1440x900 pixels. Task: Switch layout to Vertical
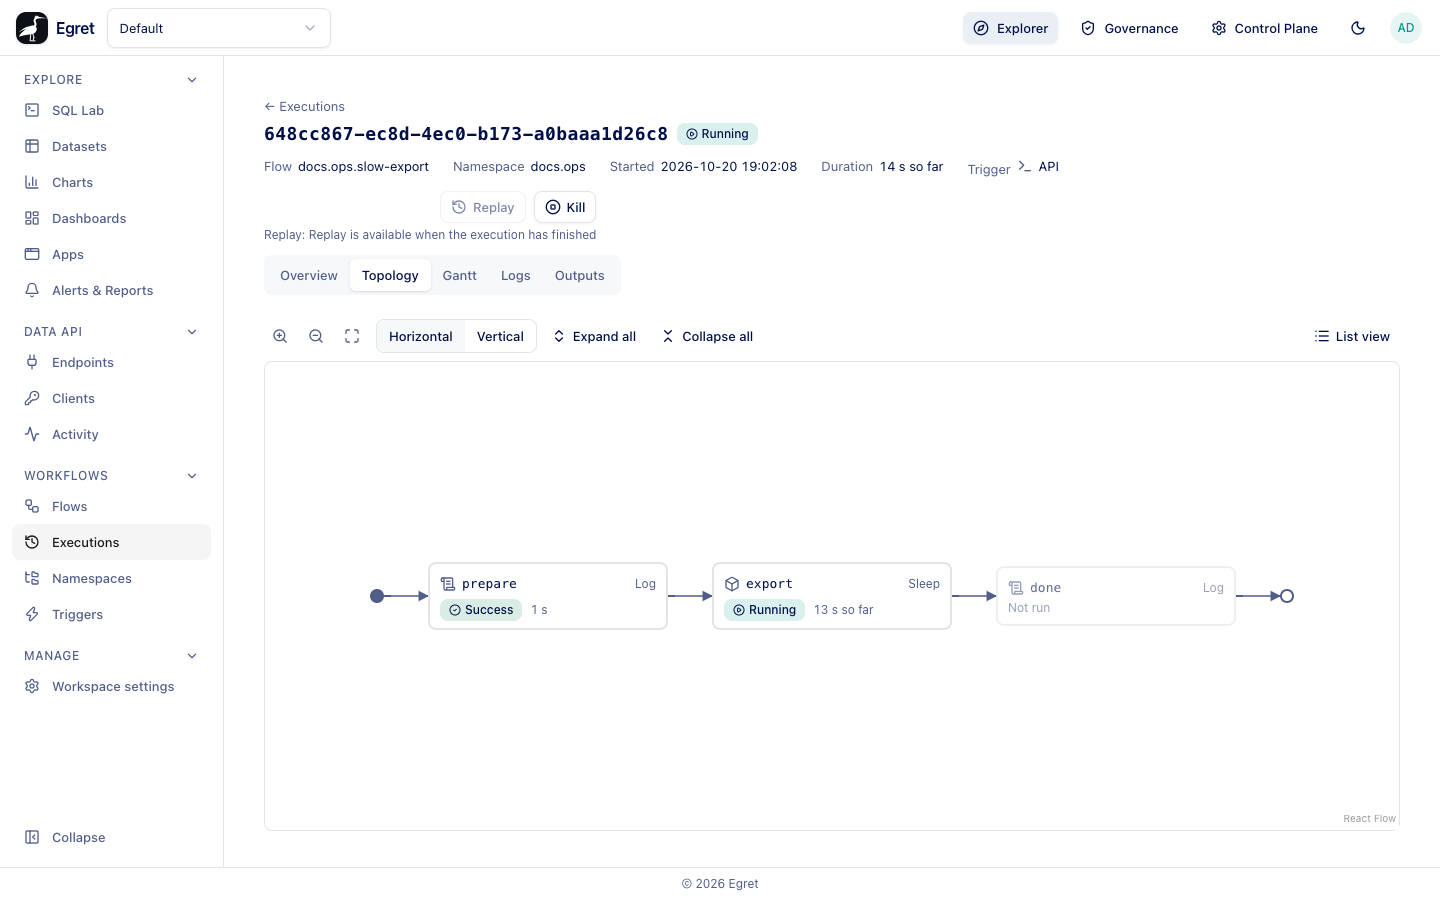[500, 336]
